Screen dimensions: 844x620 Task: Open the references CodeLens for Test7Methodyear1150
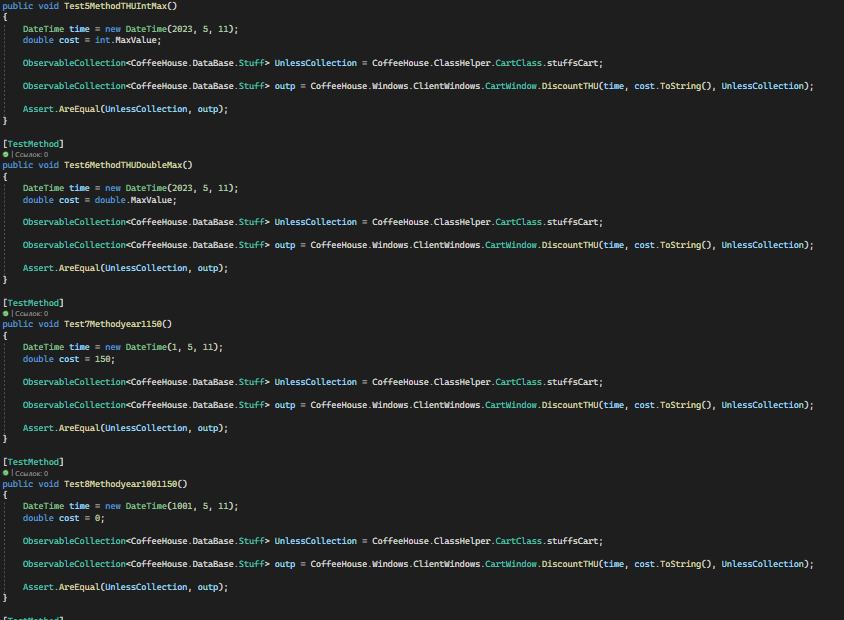pos(30,313)
